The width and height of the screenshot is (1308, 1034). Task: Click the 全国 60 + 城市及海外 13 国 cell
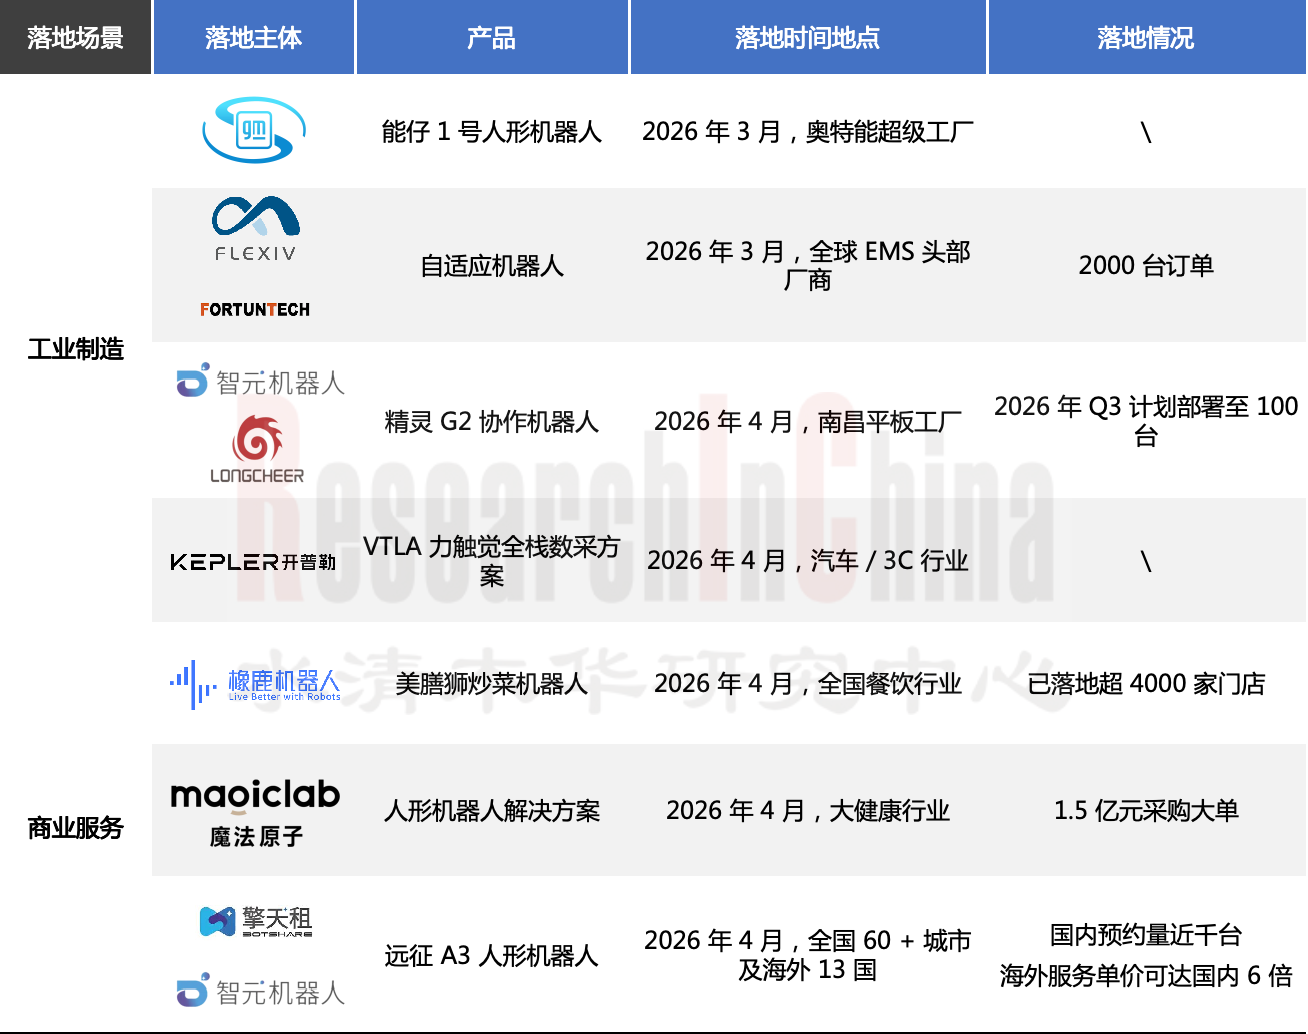808,955
